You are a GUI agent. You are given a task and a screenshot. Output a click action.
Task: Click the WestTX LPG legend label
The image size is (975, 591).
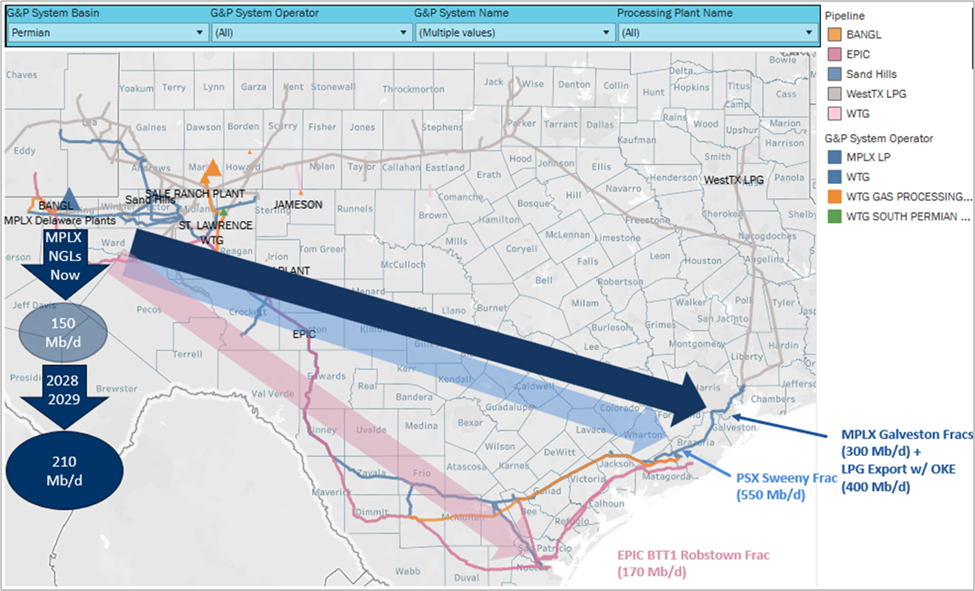[876, 94]
